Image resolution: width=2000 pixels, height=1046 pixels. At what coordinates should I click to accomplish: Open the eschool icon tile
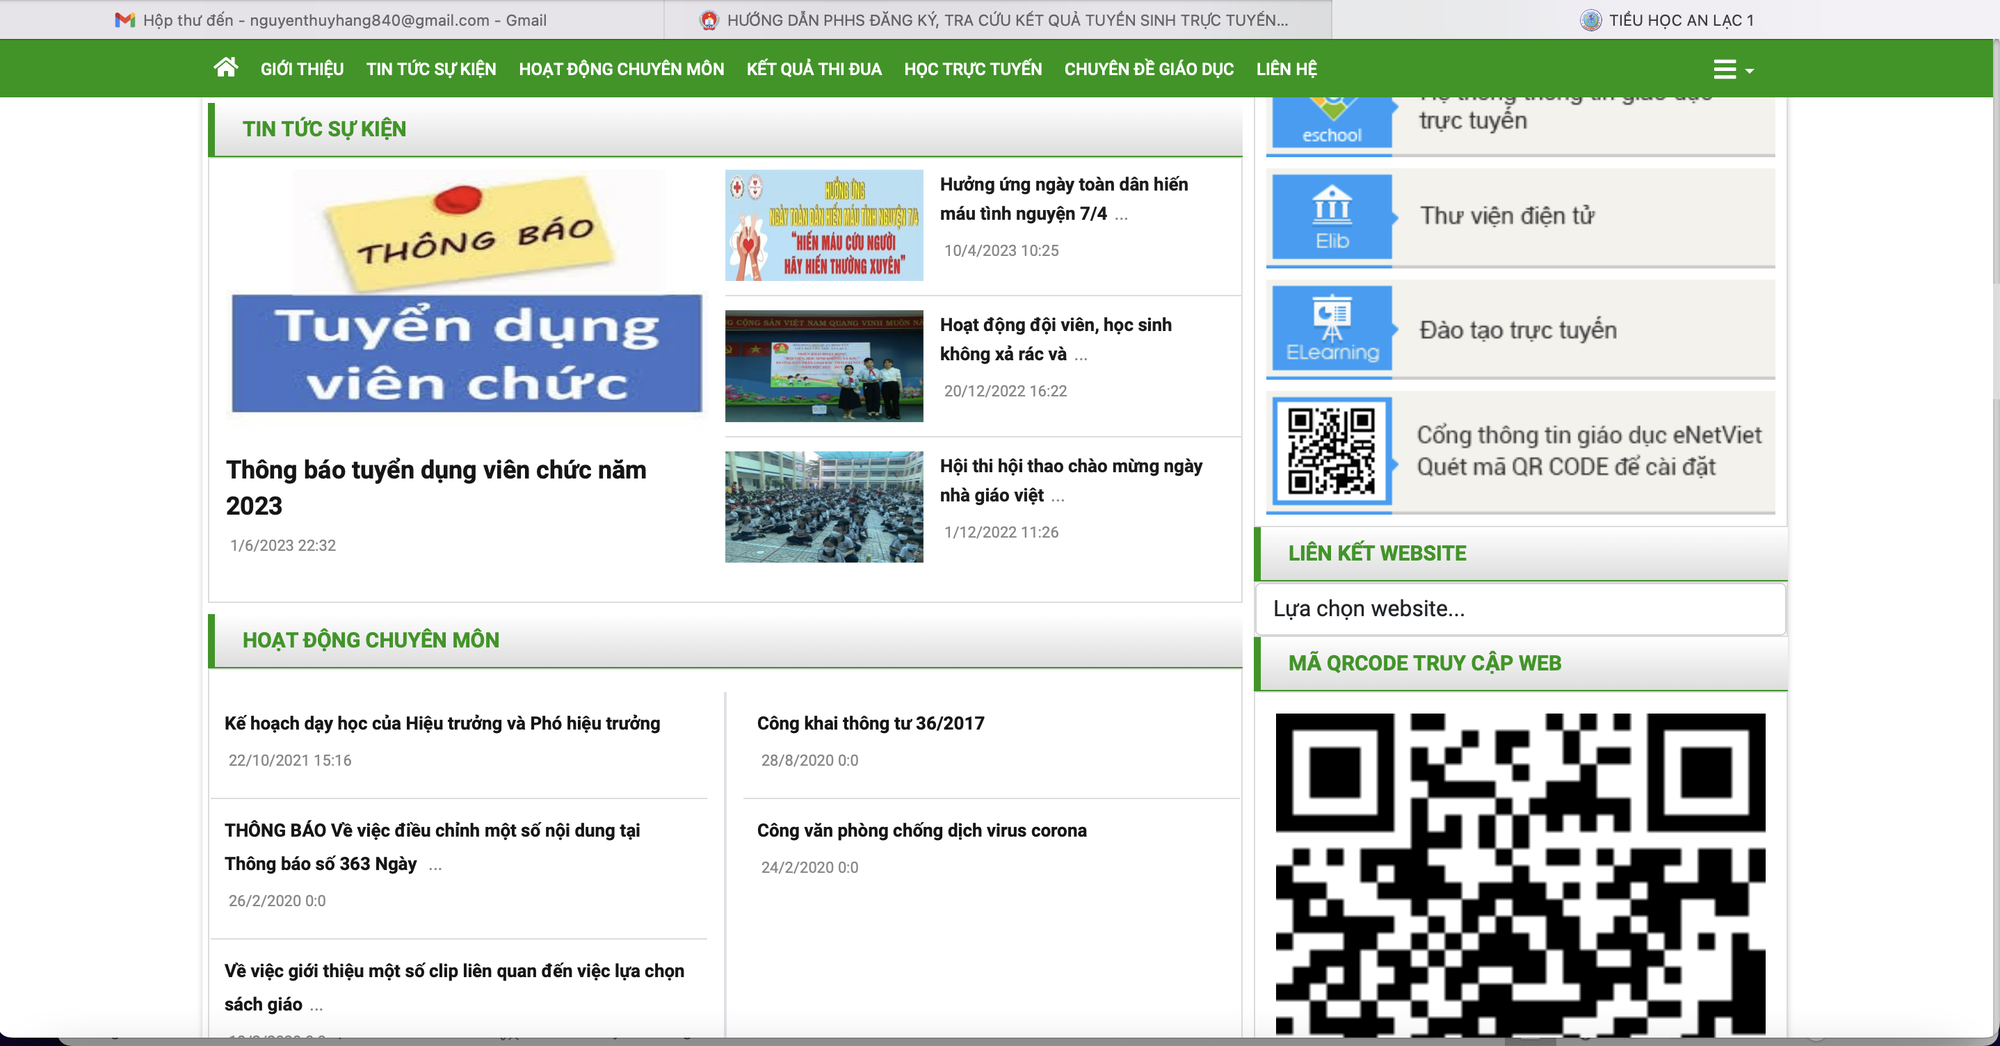click(1332, 122)
